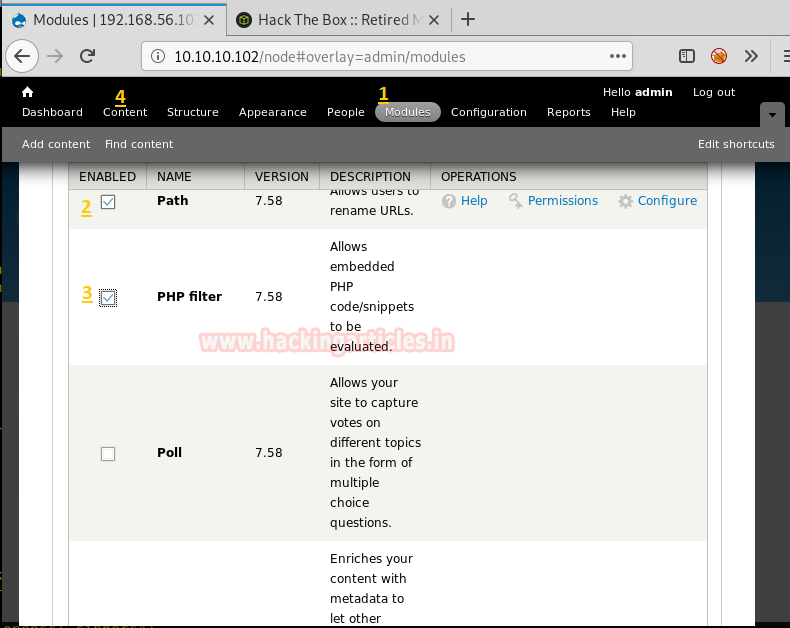
Task: Click version 7.58 in Path row
Action: click(269, 201)
